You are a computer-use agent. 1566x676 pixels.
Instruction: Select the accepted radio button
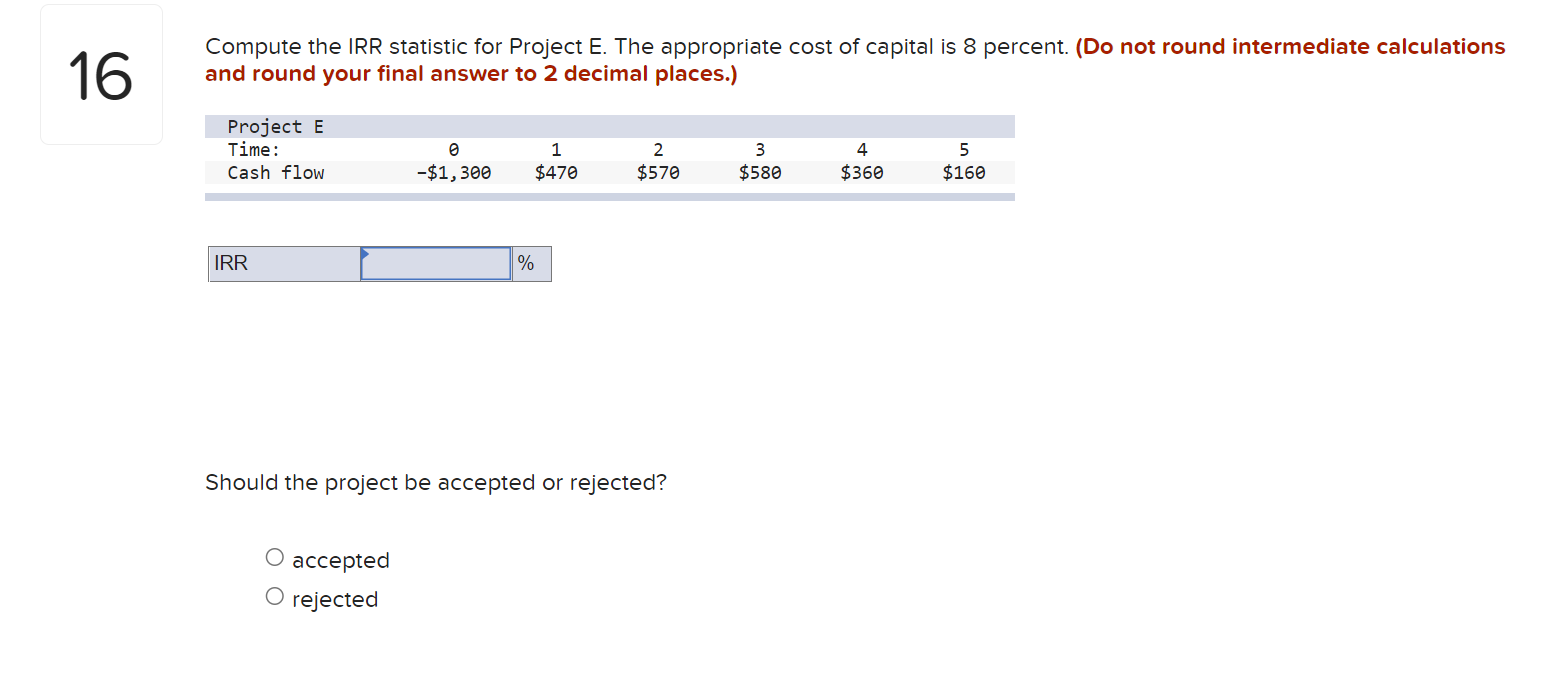pos(274,557)
